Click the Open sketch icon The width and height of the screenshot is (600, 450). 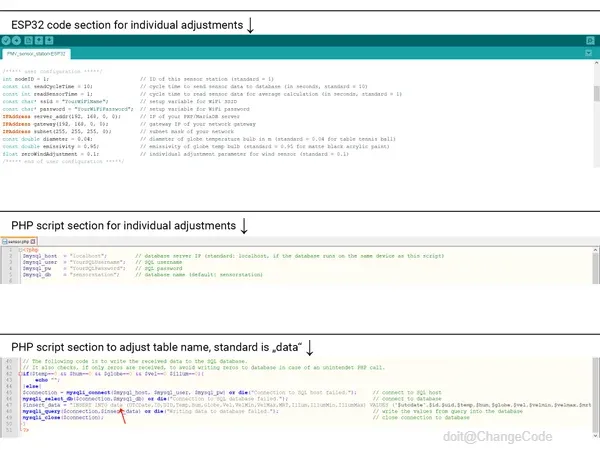pyautogui.click(x=39, y=41)
